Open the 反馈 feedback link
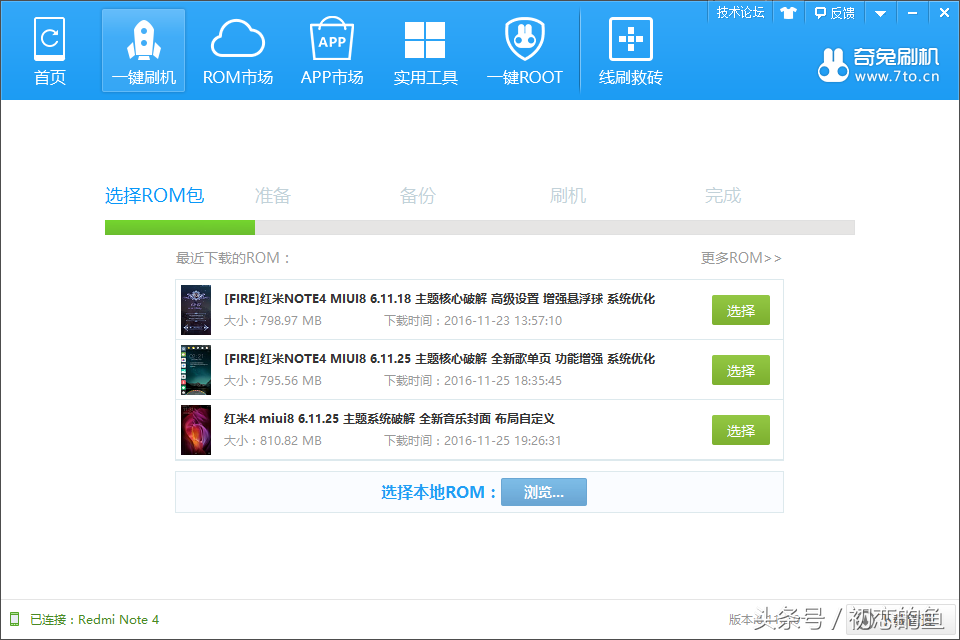This screenshot has height=640, width=960. point(834,13)
